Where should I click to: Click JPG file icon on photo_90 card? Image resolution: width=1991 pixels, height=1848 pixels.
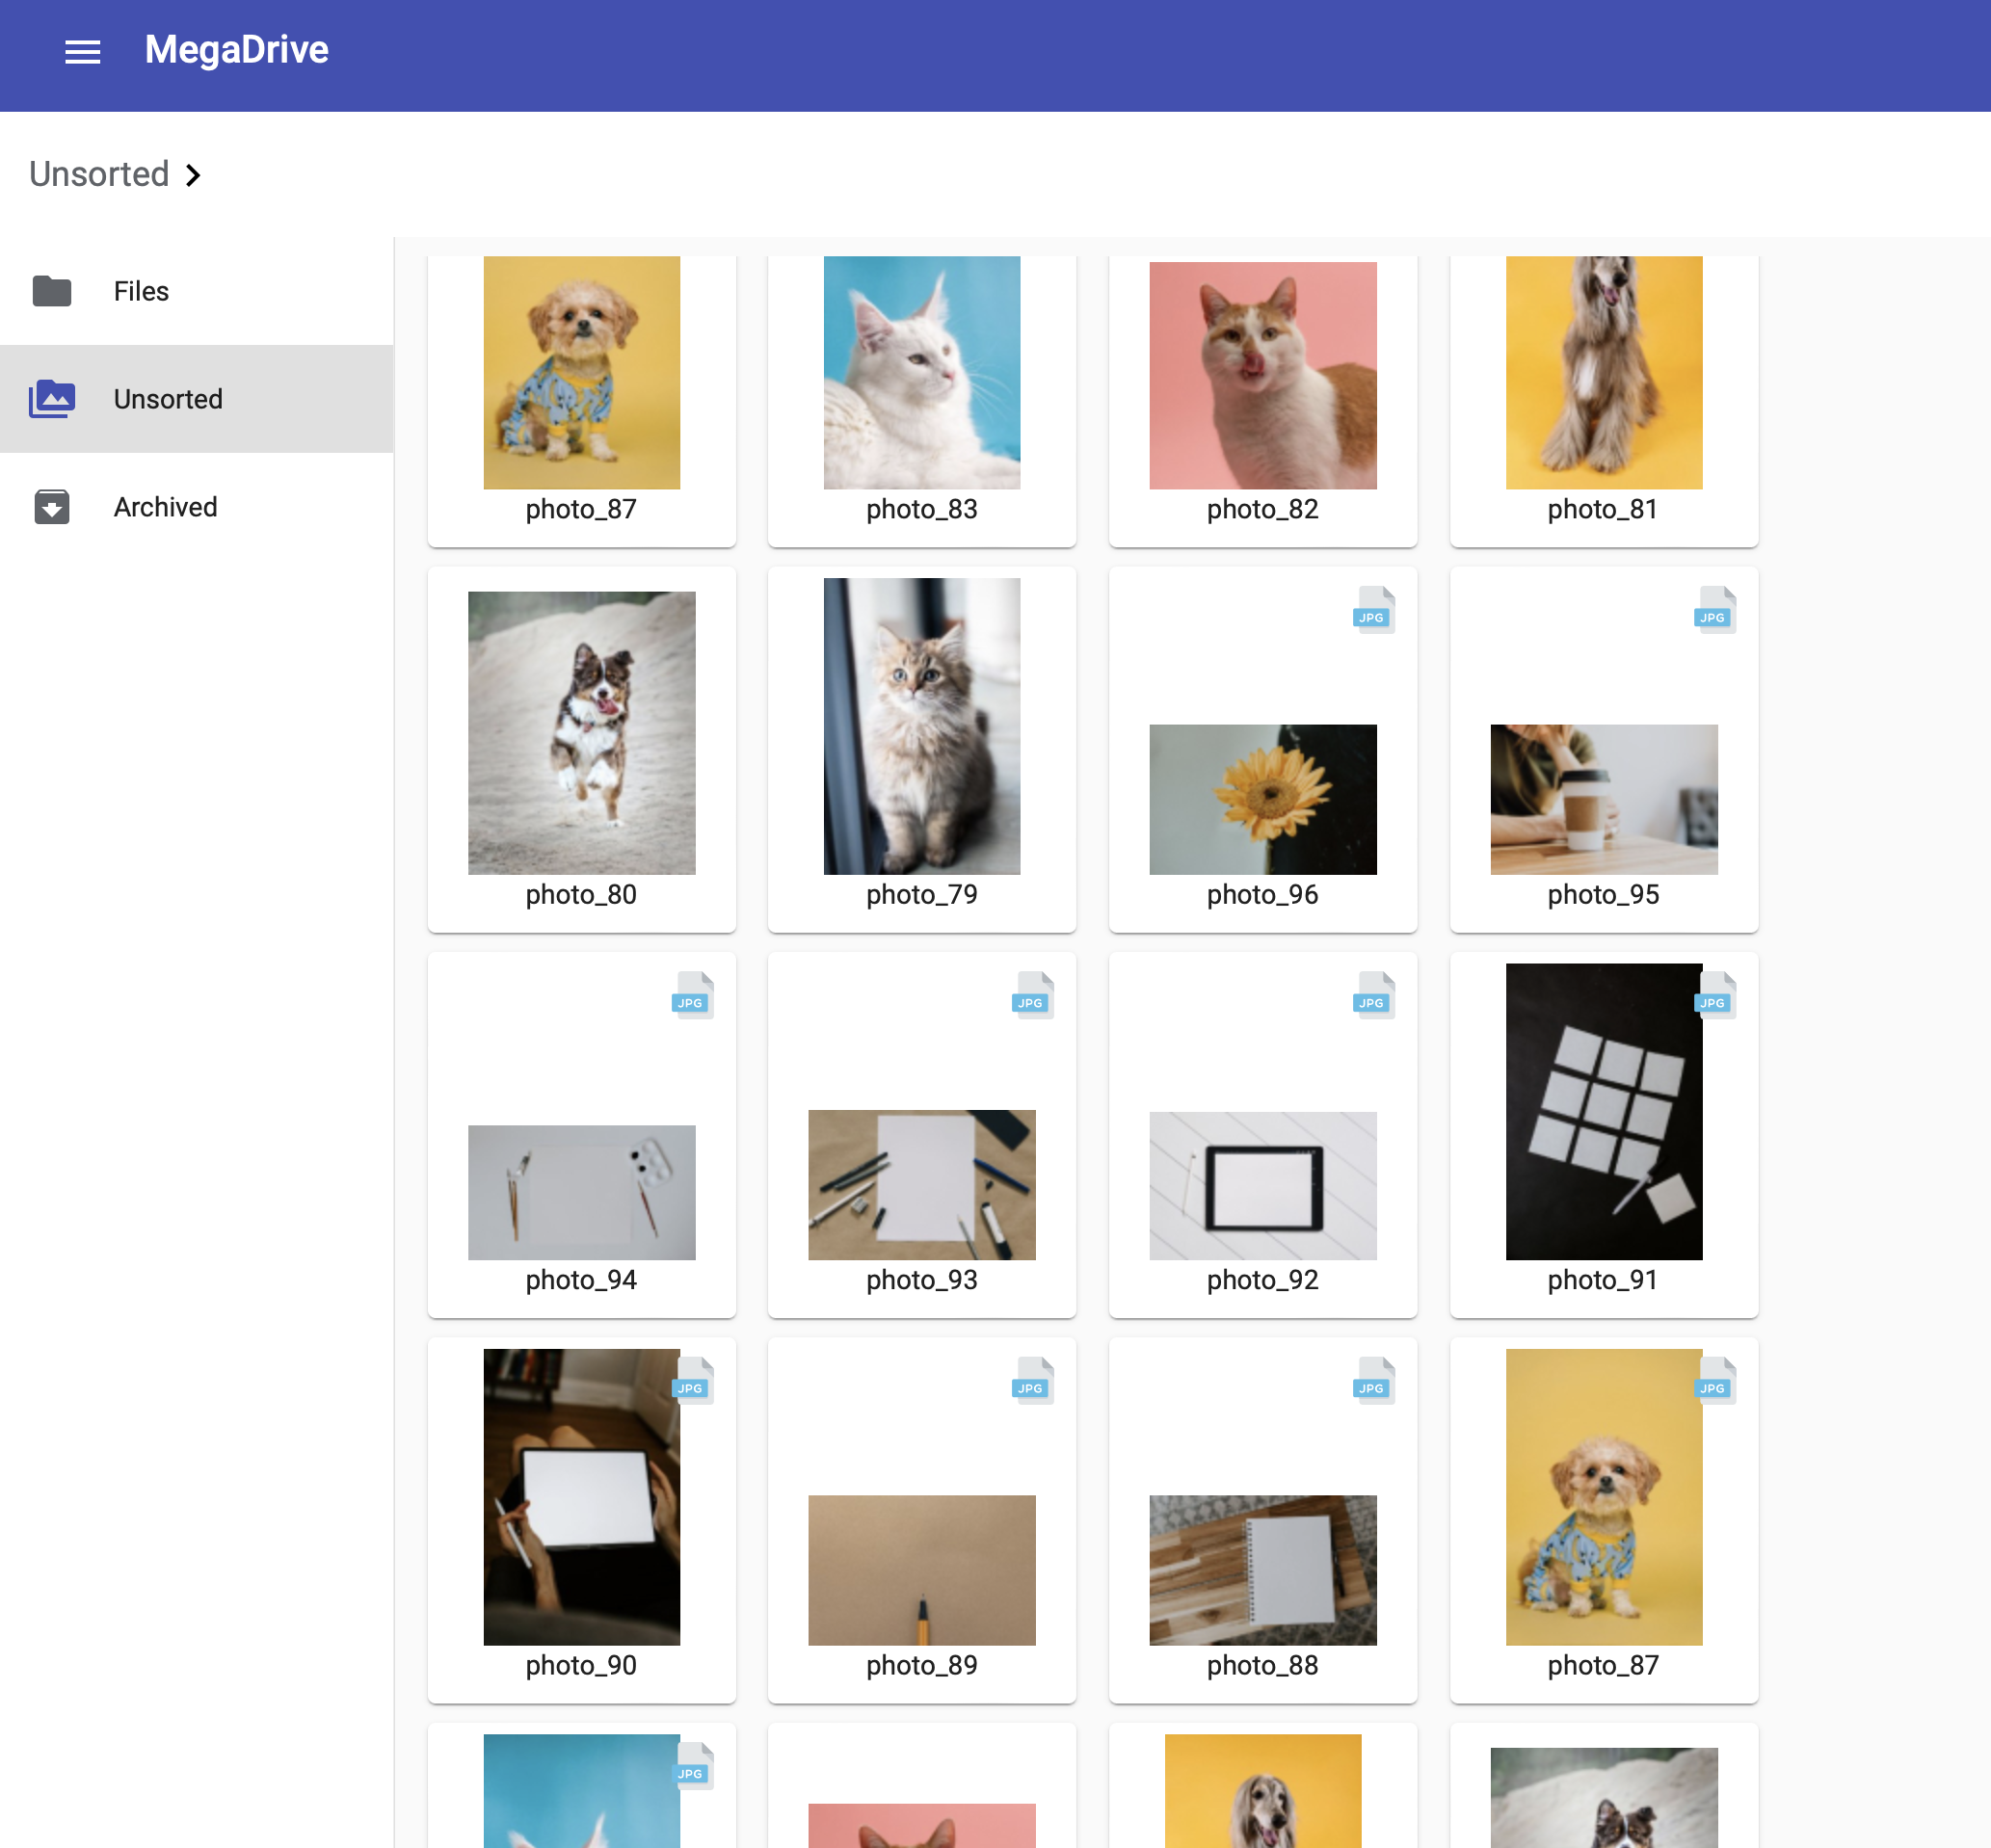(692, 1380)
